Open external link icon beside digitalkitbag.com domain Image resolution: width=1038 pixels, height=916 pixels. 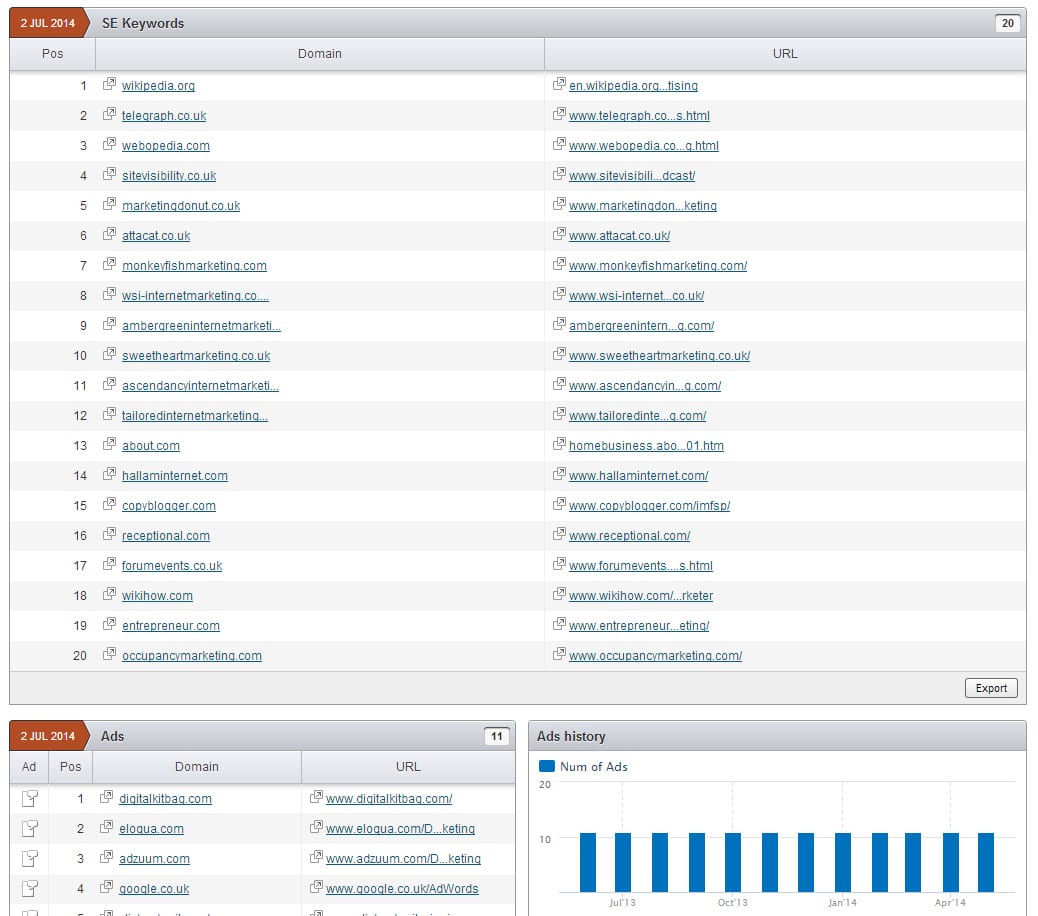(107, 797)
